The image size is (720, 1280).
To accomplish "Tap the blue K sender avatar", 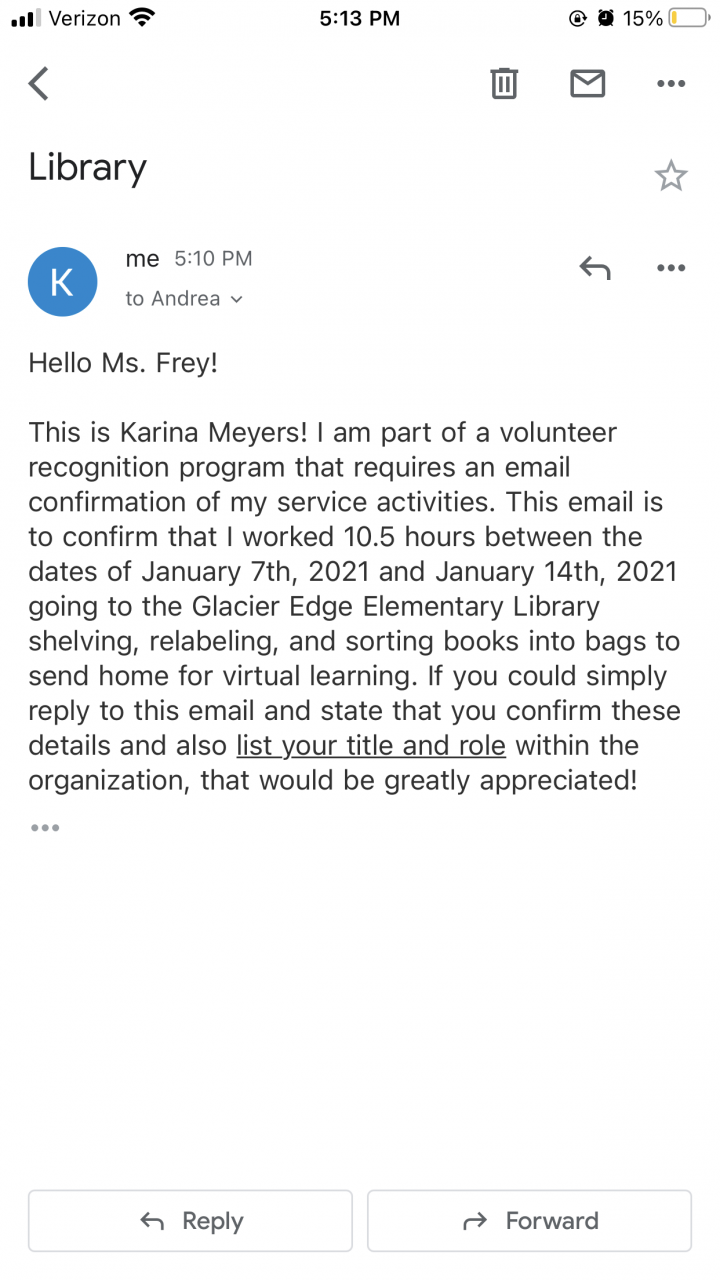I will coord(62,282).
